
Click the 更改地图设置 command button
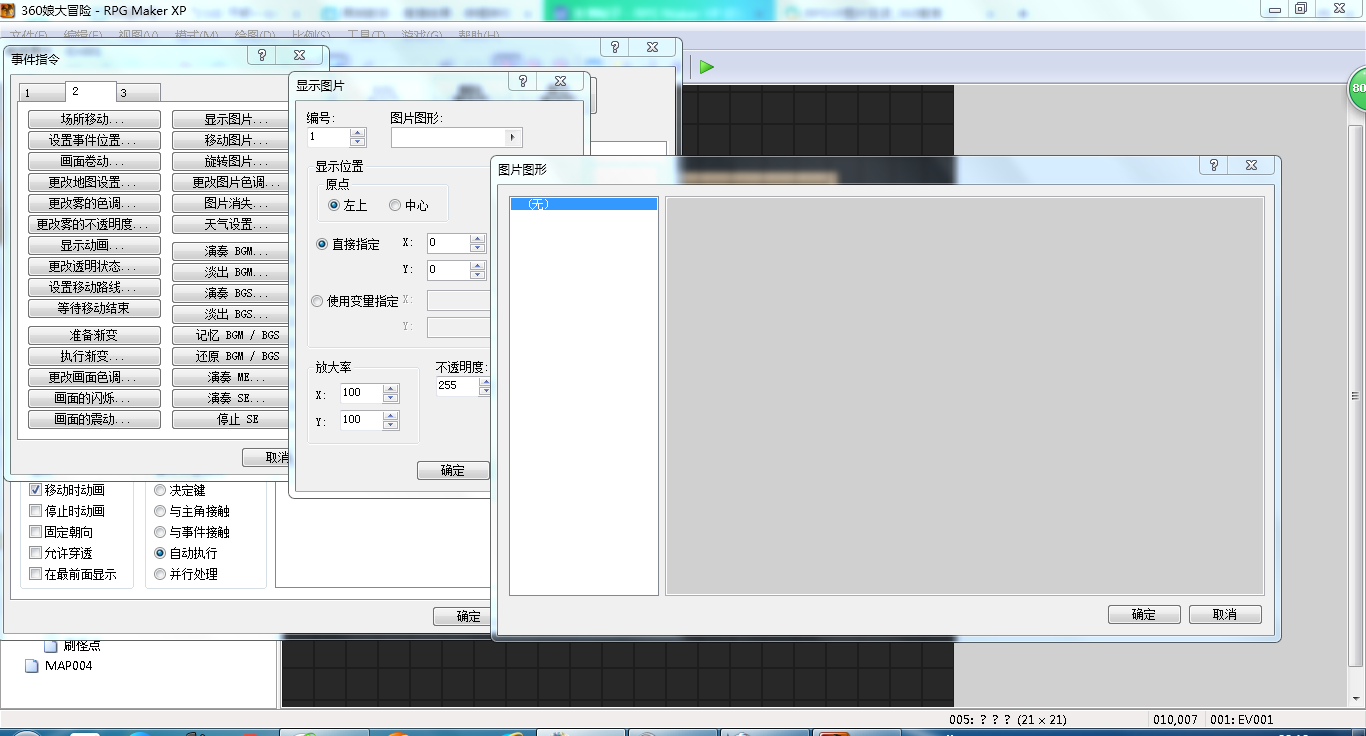point(94,183)
